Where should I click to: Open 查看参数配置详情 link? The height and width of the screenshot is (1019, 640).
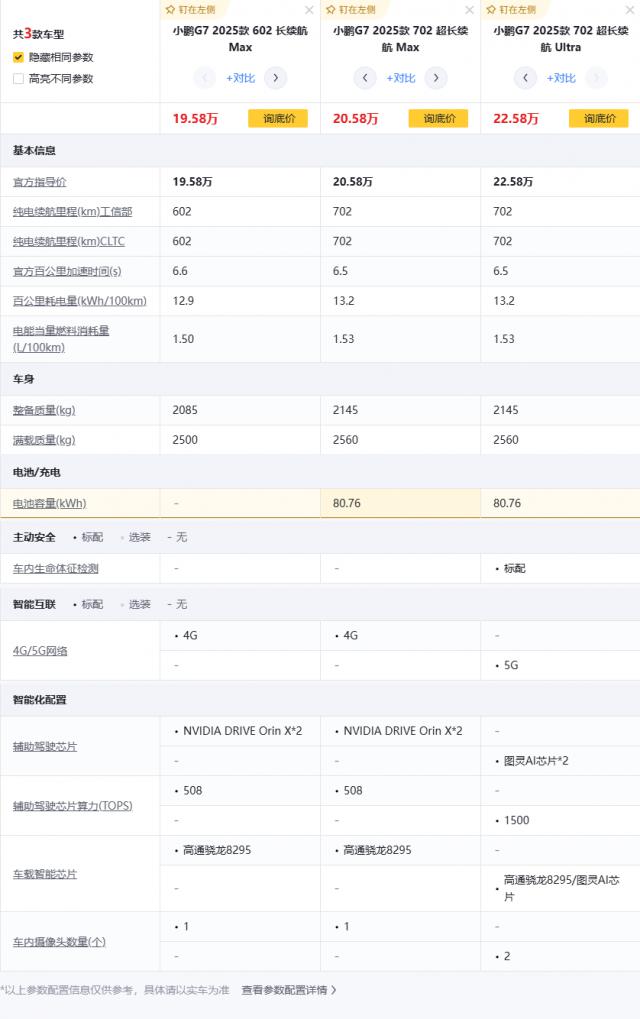[x=289, y=990]
